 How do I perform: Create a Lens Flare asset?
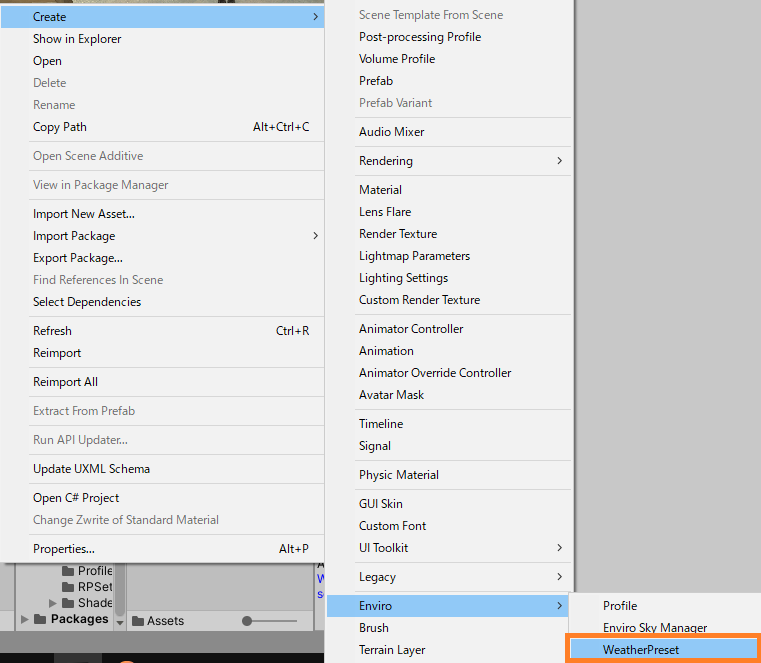click(449, 212)
